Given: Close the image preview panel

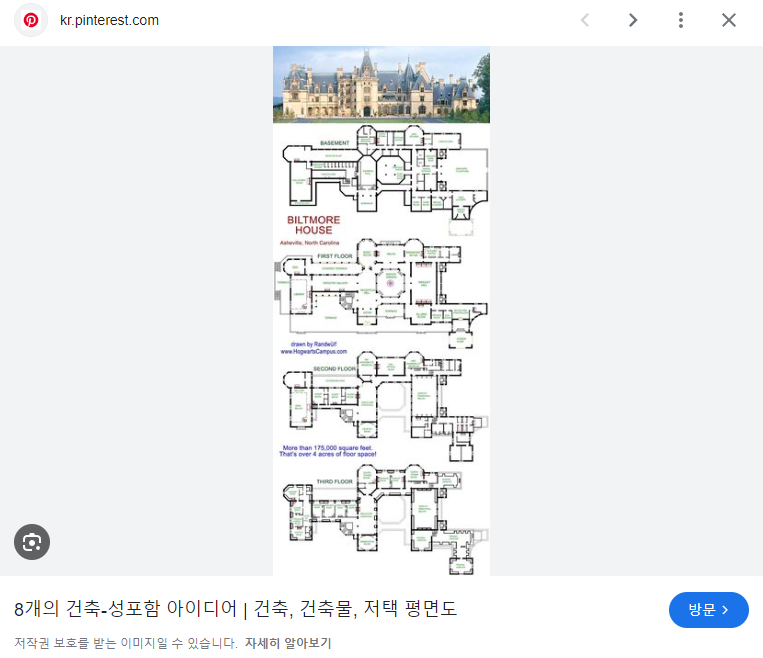Looking at the screenshot, I should pos(728,20).
